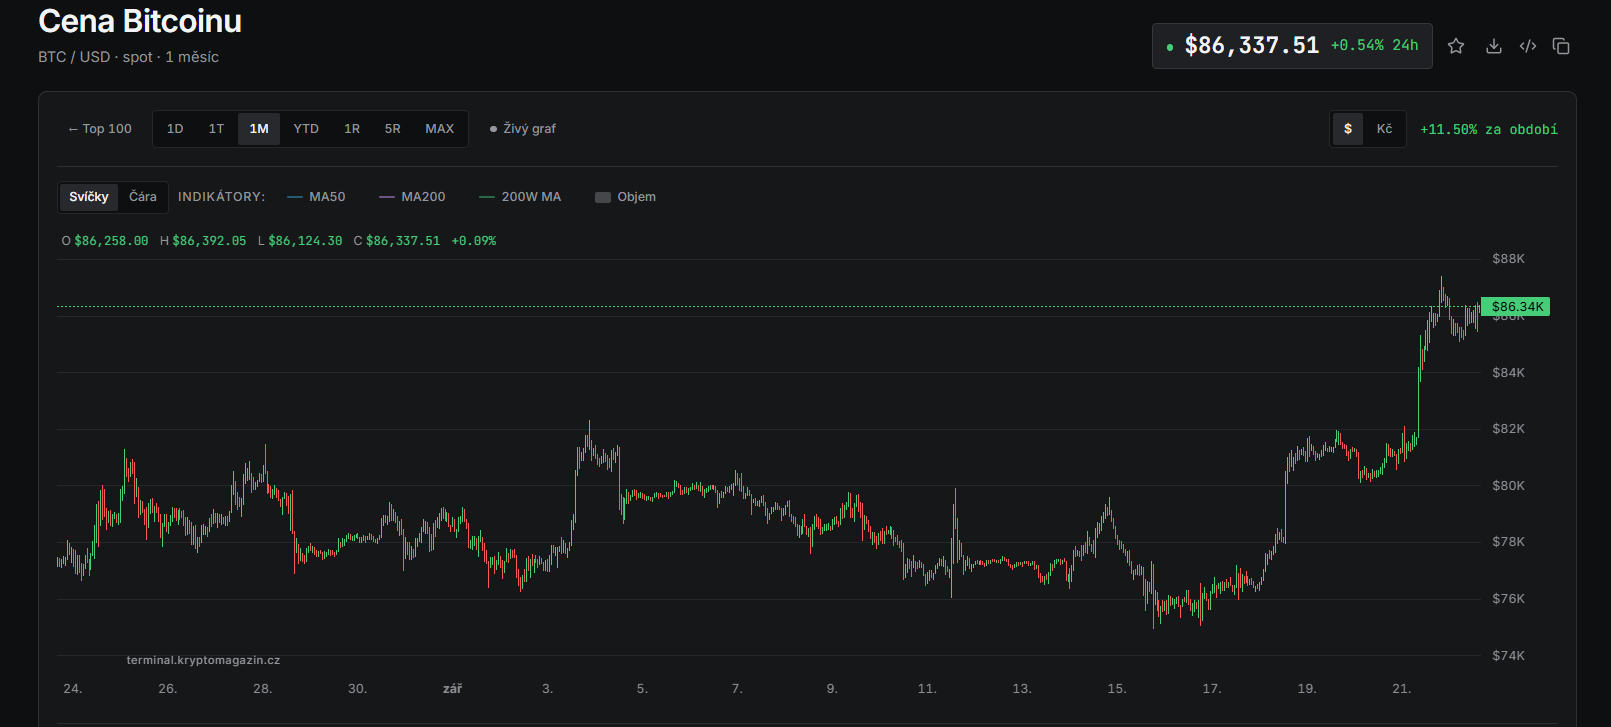1611x727 pixels.
Task: Switch to YTD range
Action: pyautogui.click(x=306, y=129)
